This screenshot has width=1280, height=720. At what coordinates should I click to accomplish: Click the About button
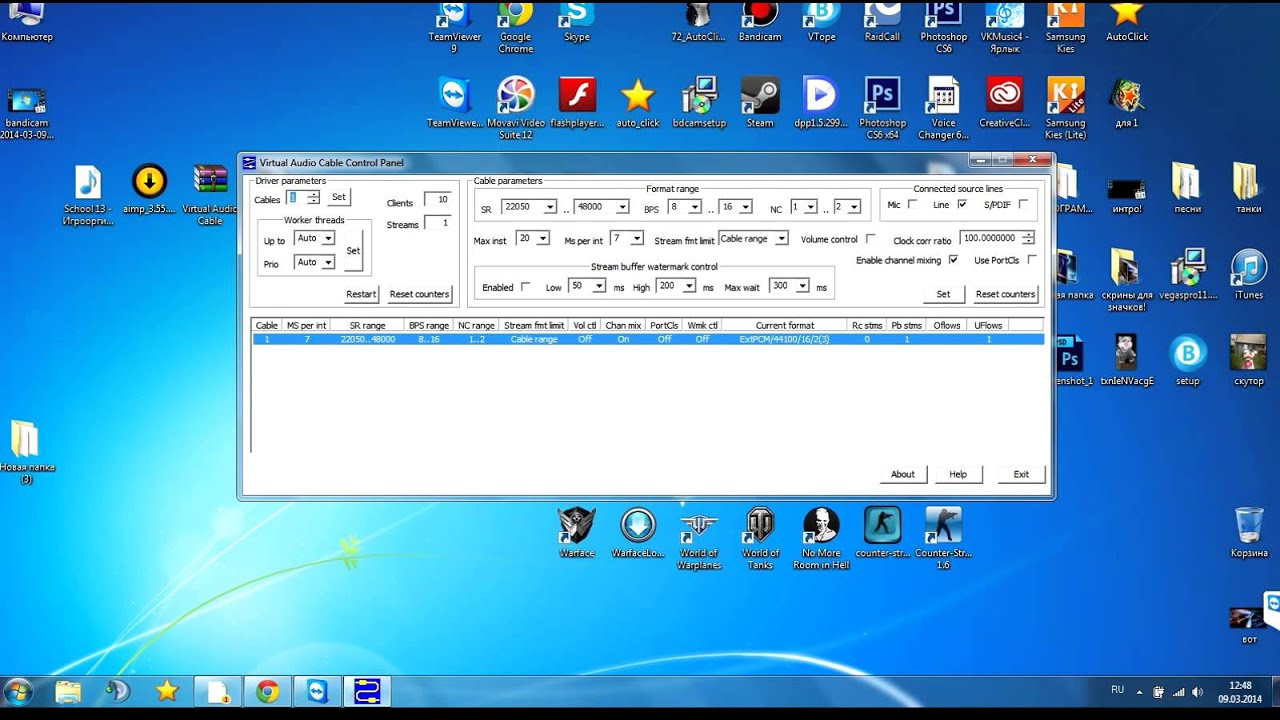[x=903, y=474]
